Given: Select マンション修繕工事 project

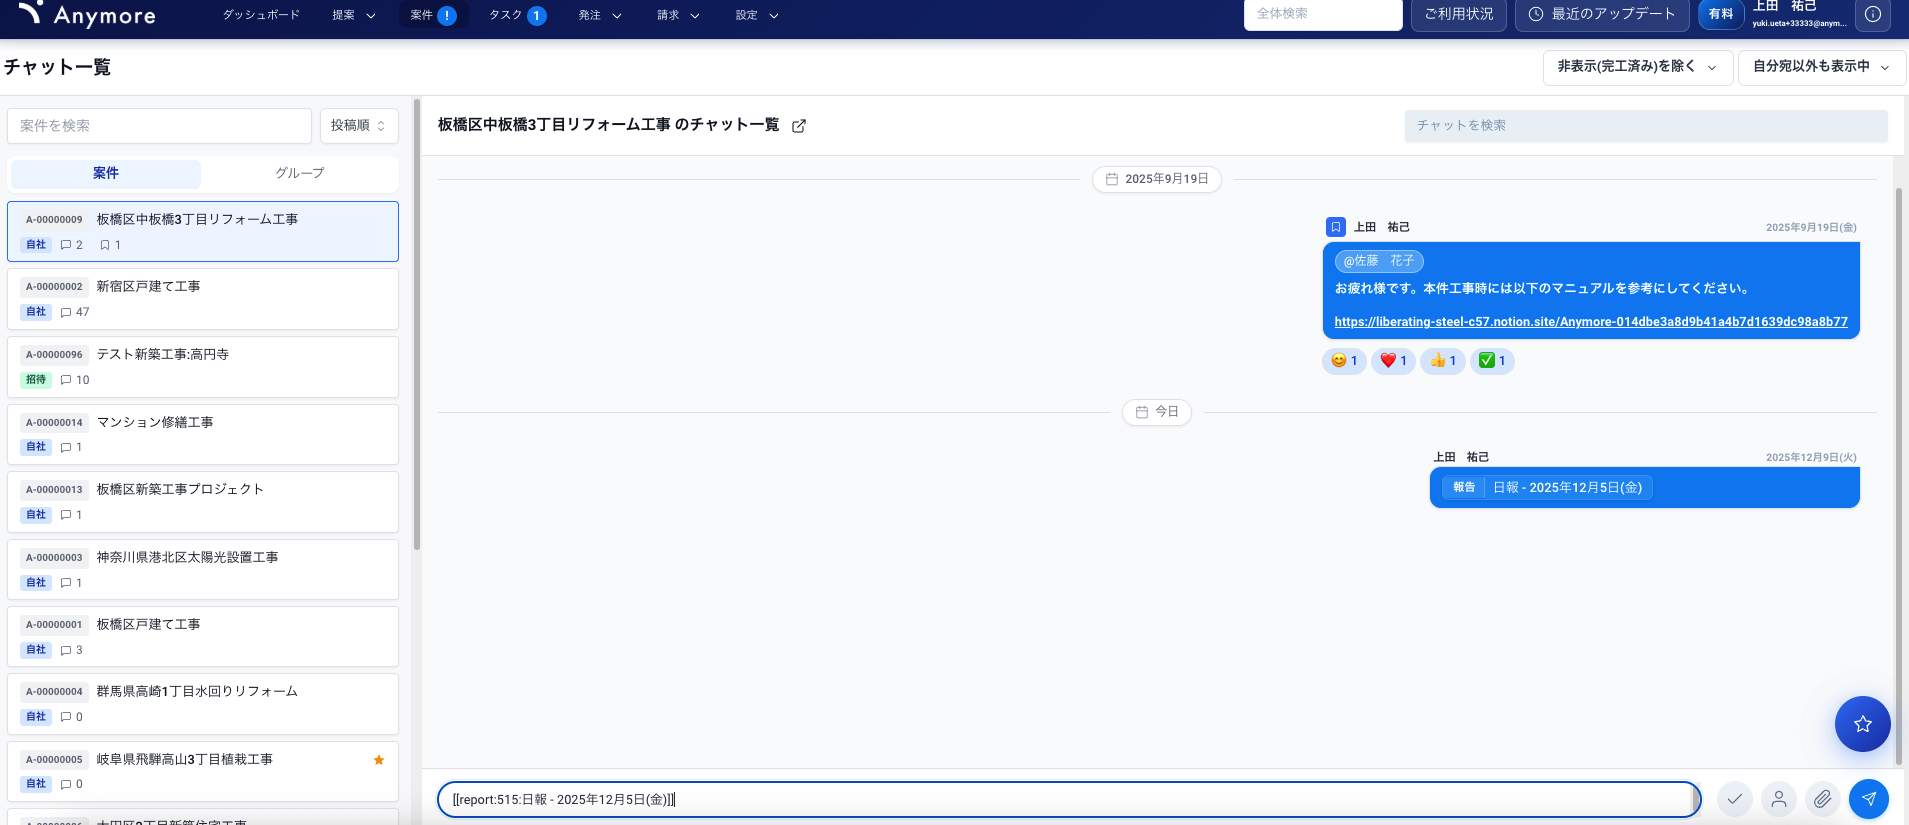Looking at the screenshot, I should [x=203, y=434].
